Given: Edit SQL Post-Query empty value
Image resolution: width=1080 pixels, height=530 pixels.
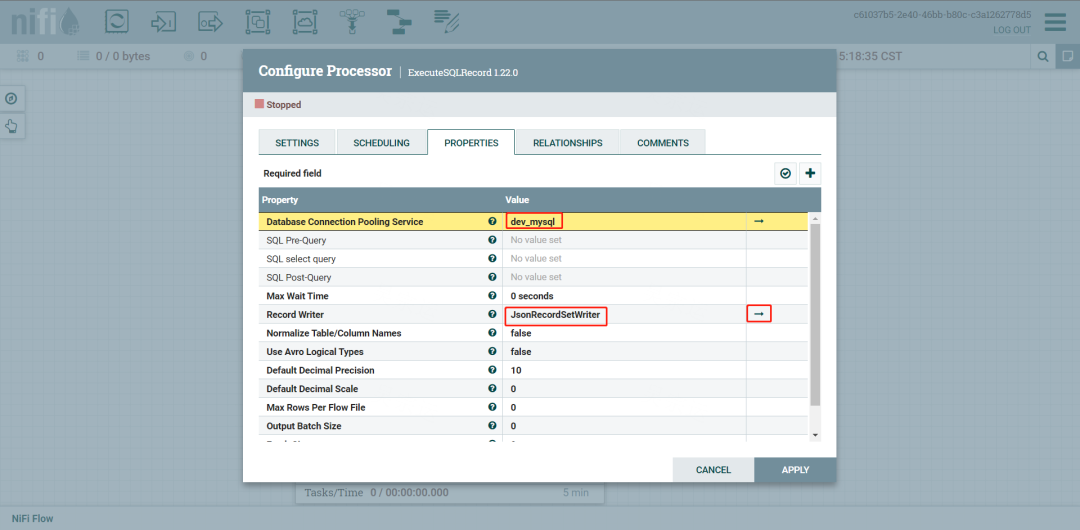Looking at the screenshot, I should tap(625, 277).
